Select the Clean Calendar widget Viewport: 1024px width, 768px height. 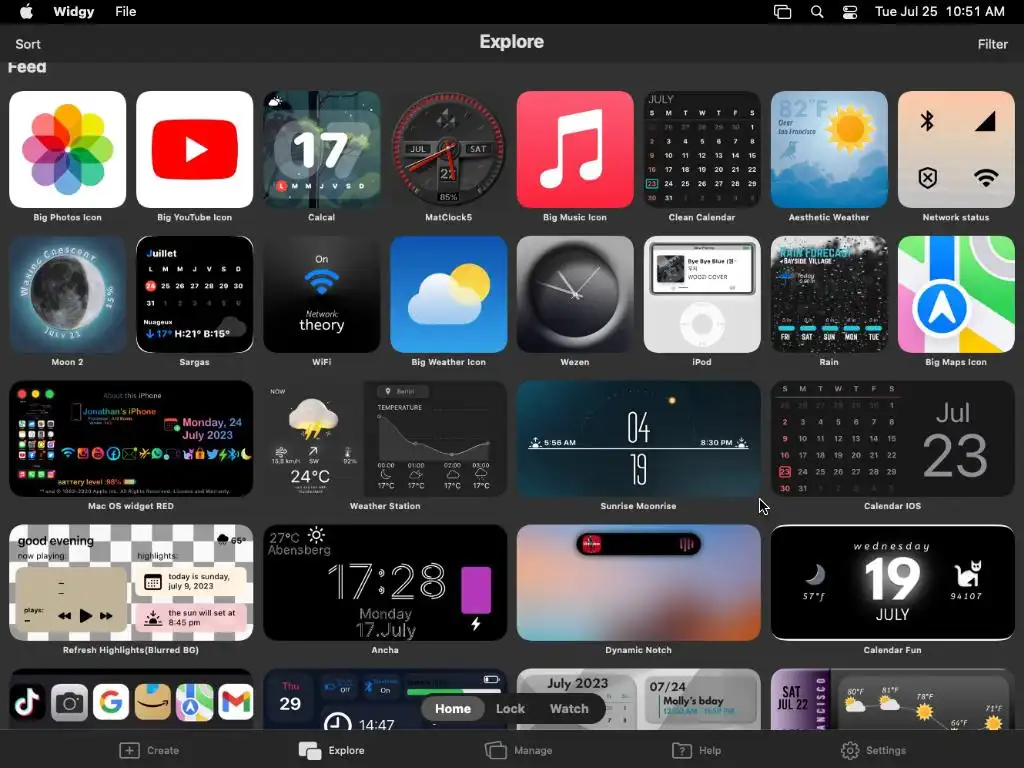tap(702, 150)
